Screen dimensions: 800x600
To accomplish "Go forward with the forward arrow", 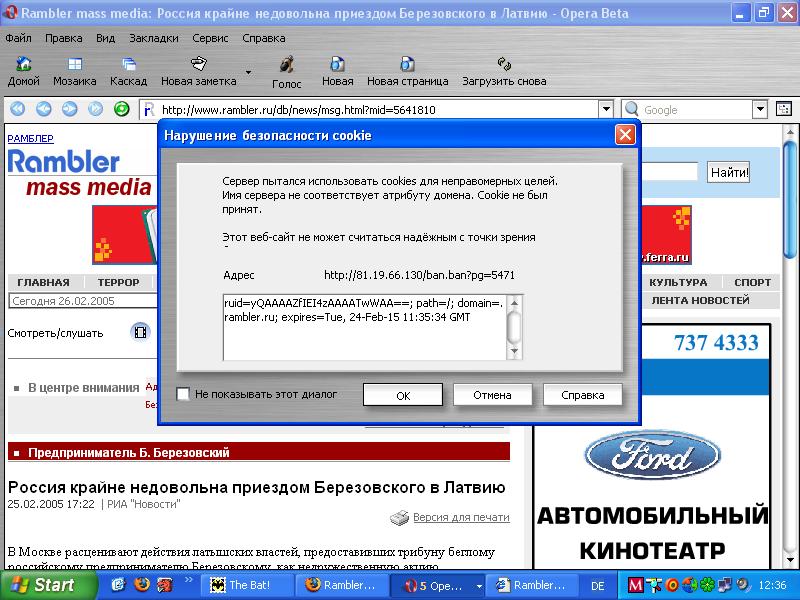I will [69, 109].
